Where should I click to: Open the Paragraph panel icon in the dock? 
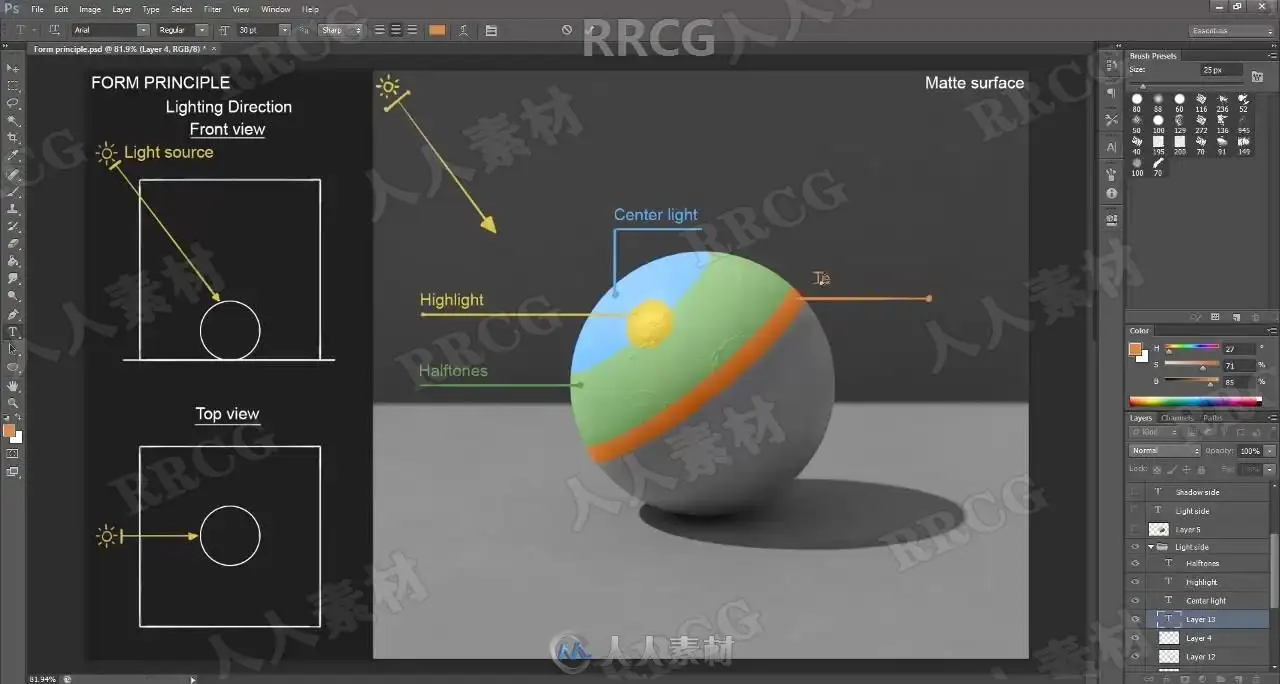click(1111, 93)
